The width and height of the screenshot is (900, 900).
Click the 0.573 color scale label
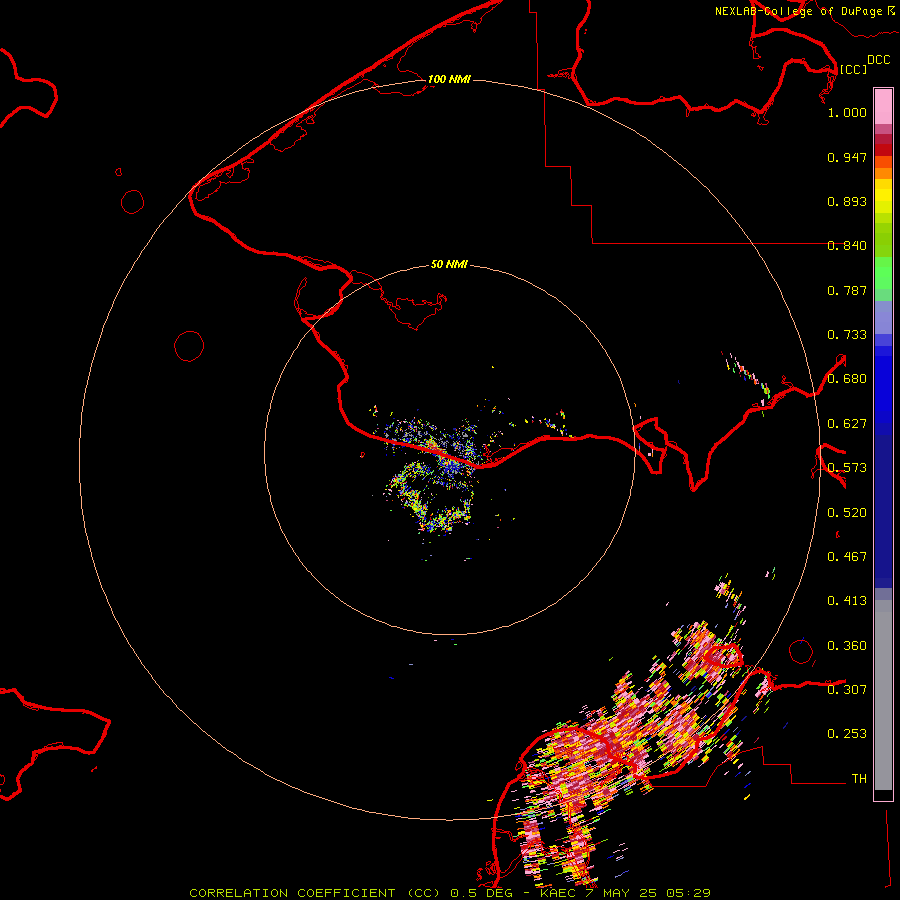847,468
